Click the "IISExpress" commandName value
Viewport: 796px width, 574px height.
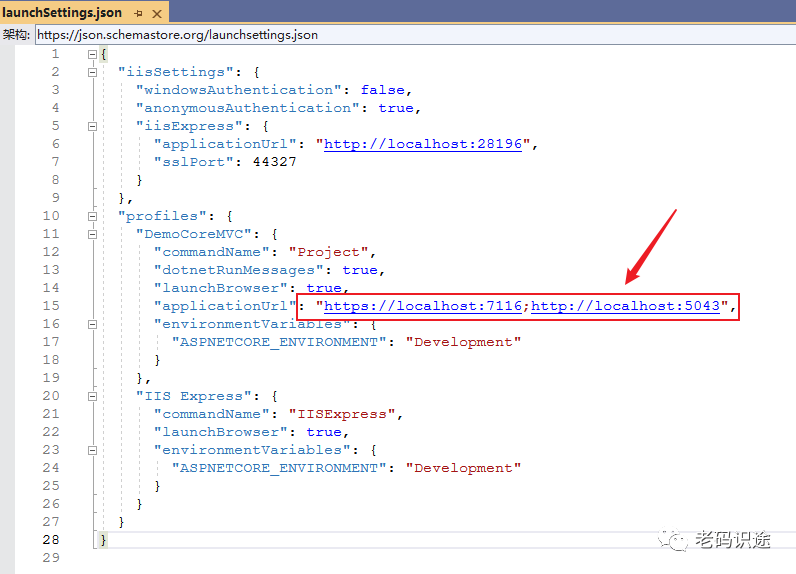342,414
